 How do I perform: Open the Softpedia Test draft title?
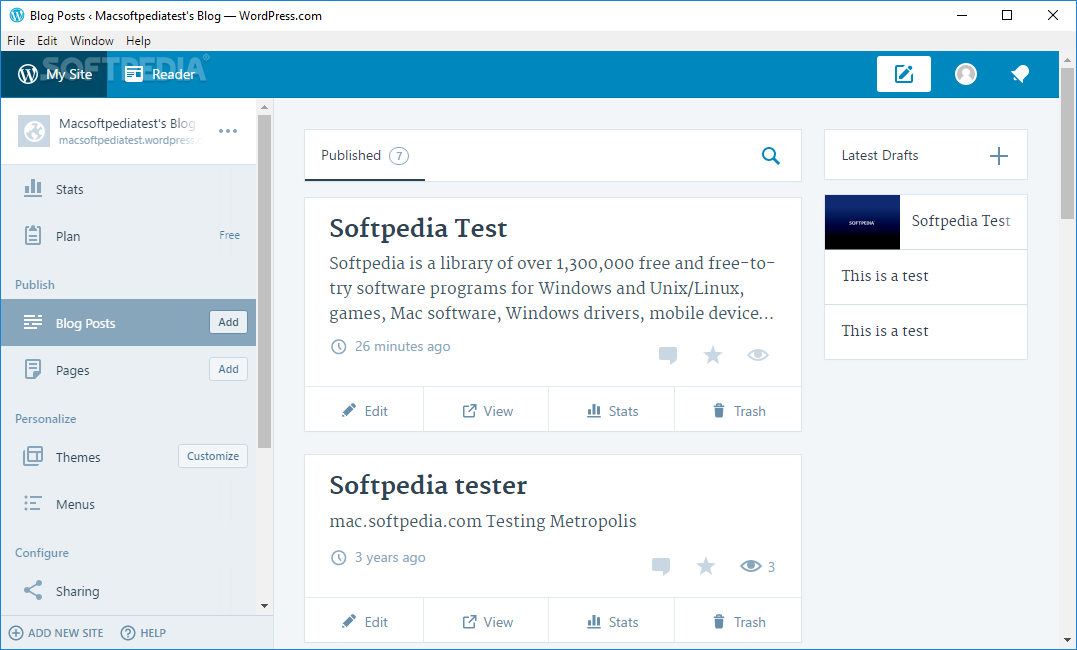click(960, 221)
